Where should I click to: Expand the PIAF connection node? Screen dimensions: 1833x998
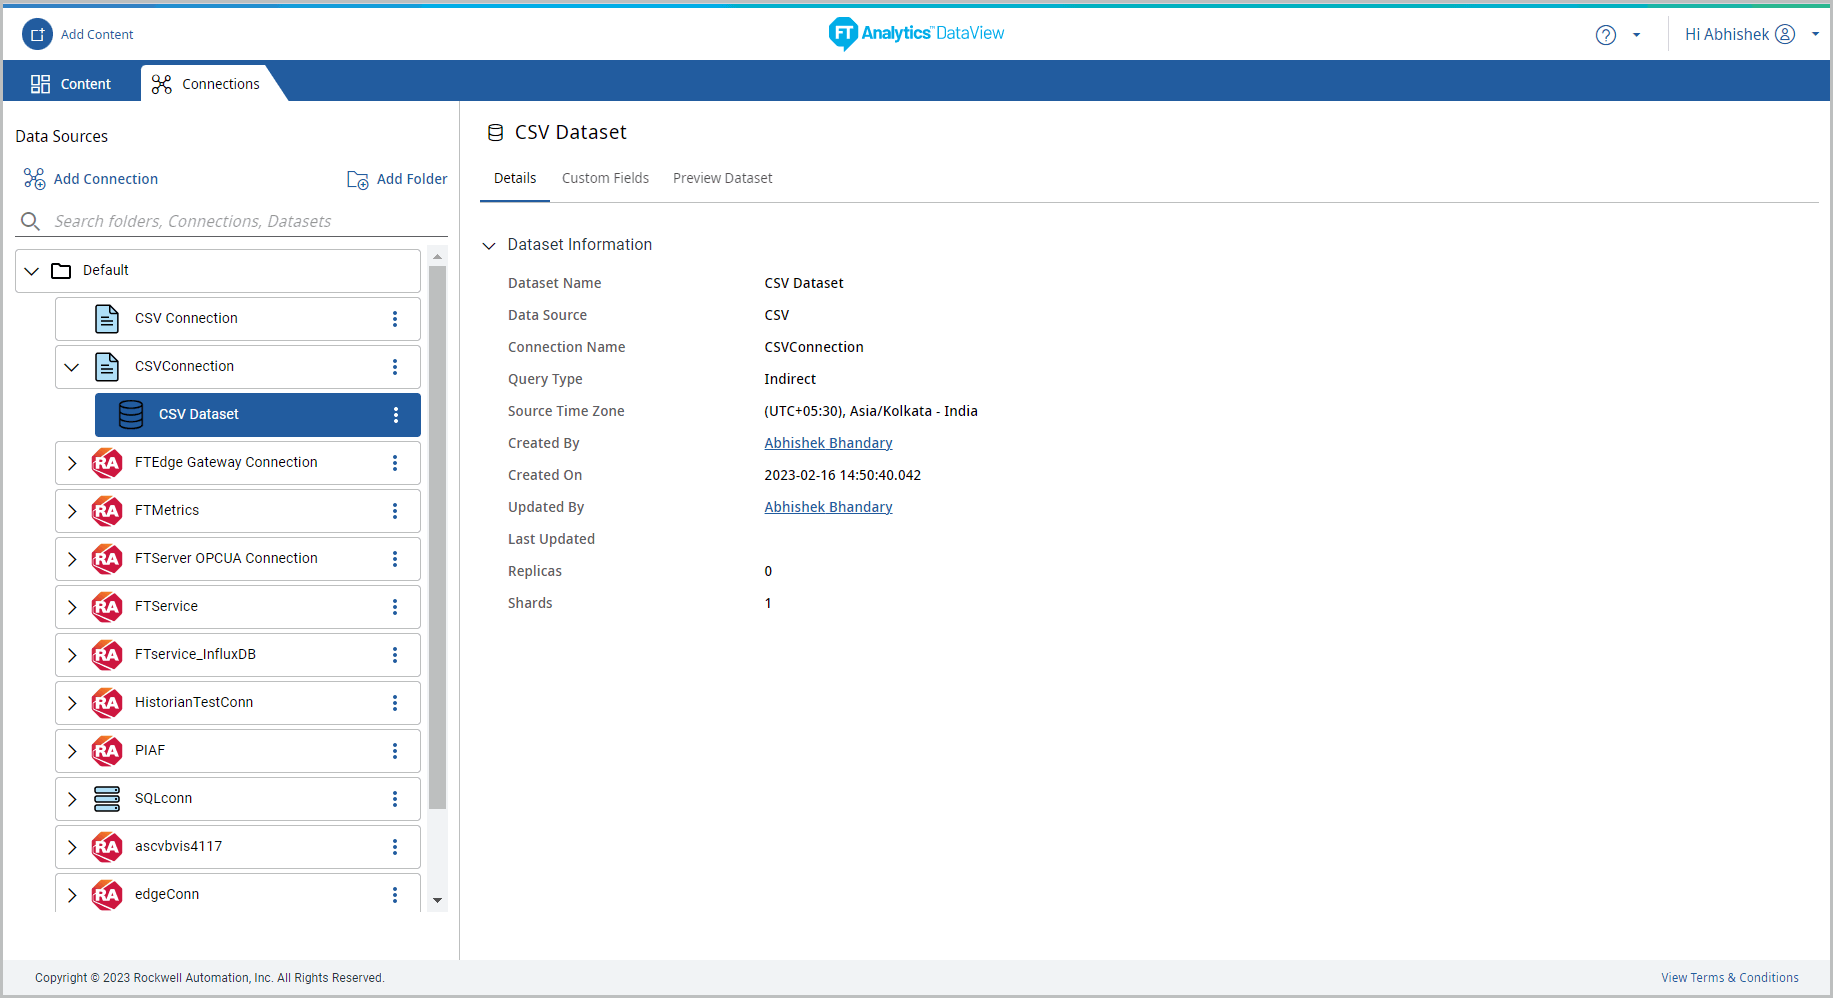pyautogui.click(x=72, y=751)
